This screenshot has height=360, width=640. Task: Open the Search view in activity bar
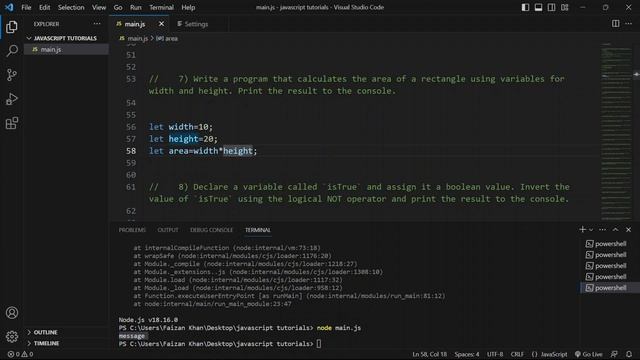click(x=12, y=51)
